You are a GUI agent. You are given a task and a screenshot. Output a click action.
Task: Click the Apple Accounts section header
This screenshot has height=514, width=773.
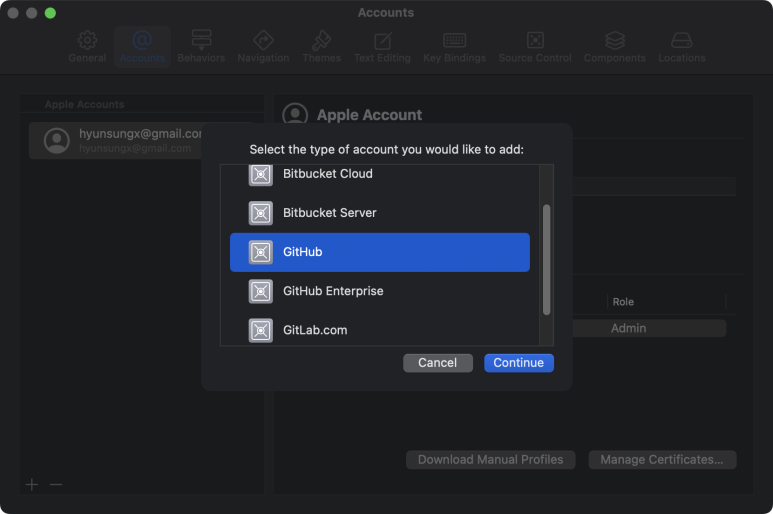pos(84,104)
